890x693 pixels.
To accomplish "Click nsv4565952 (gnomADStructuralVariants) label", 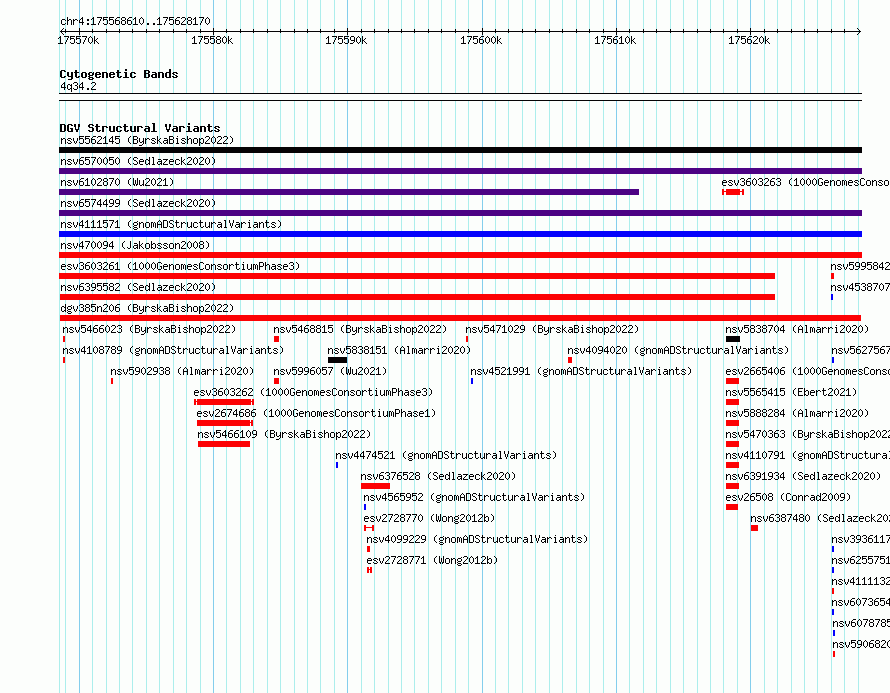I will pos(475,497).
